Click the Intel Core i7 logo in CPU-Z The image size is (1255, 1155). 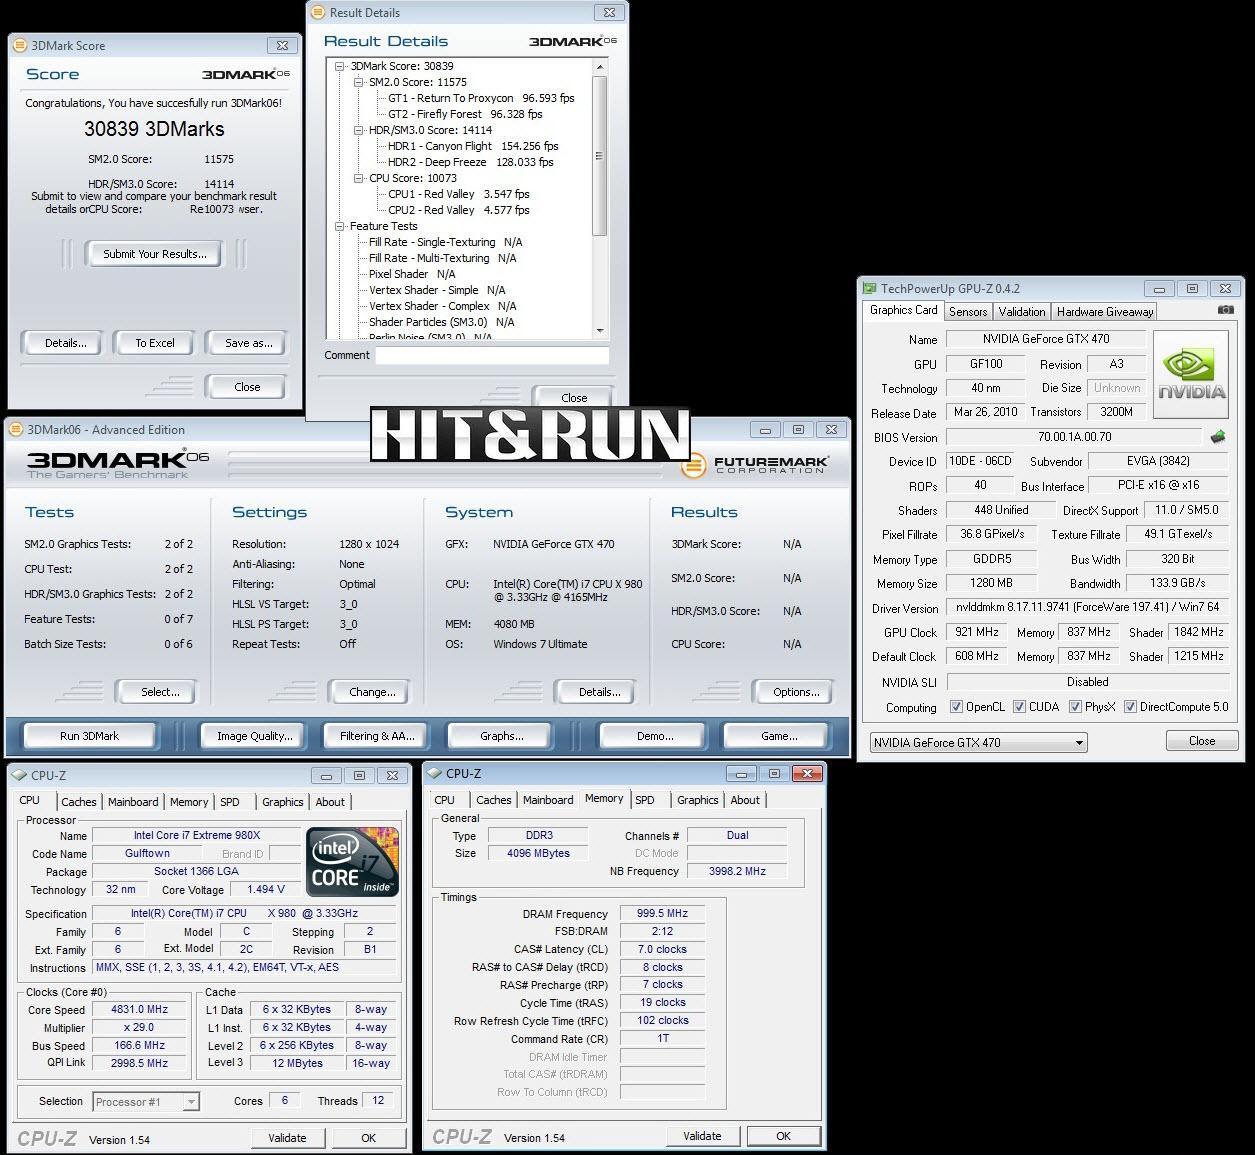[353, 861]
